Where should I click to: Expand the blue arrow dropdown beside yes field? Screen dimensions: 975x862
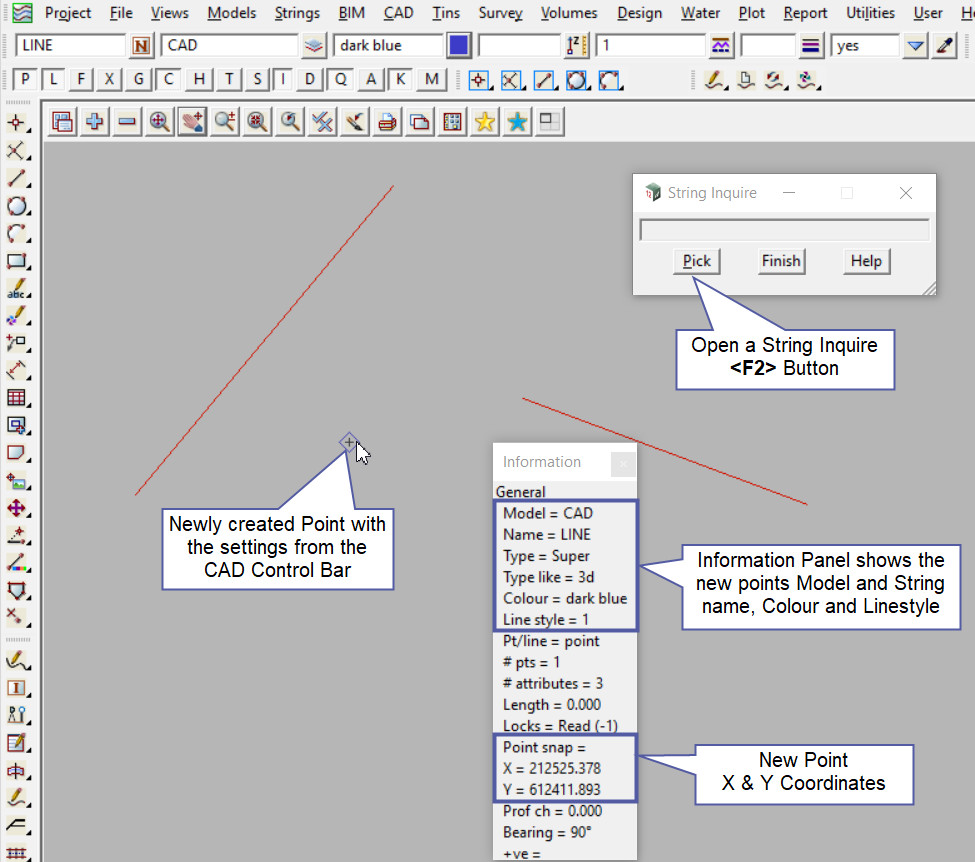click(914, 46)
